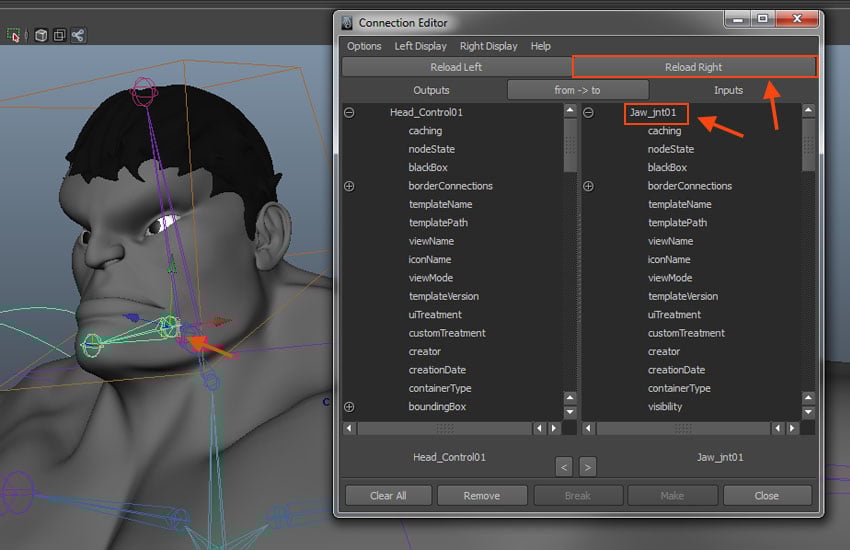Toggle the 'from -> to' direction button
Screen dimensions: 850x550
pyautogui.click(x=578, y=90)
